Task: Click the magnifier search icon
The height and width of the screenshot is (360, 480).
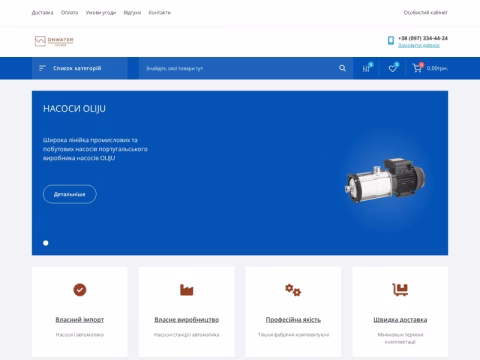Action: tap(342, 68)
